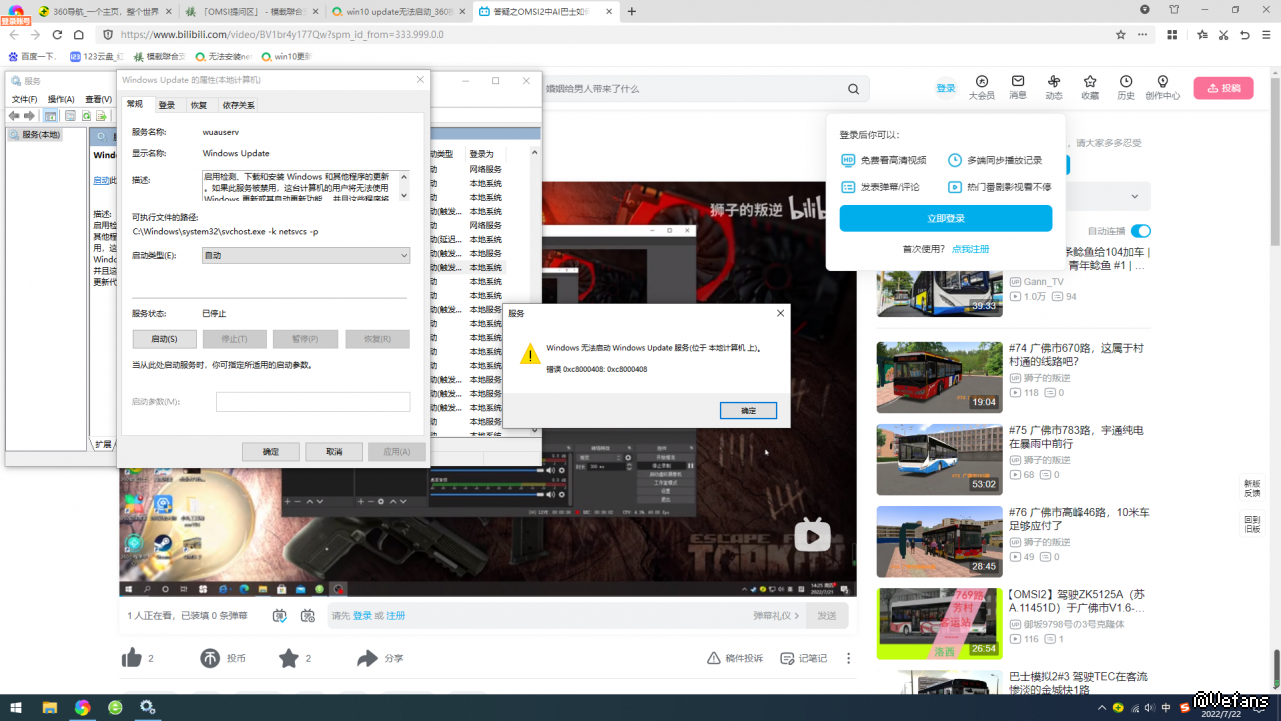Click the thumbs-up like icon below video
1281x721 pixels.
pyautogui.click(x=132, y=658)
